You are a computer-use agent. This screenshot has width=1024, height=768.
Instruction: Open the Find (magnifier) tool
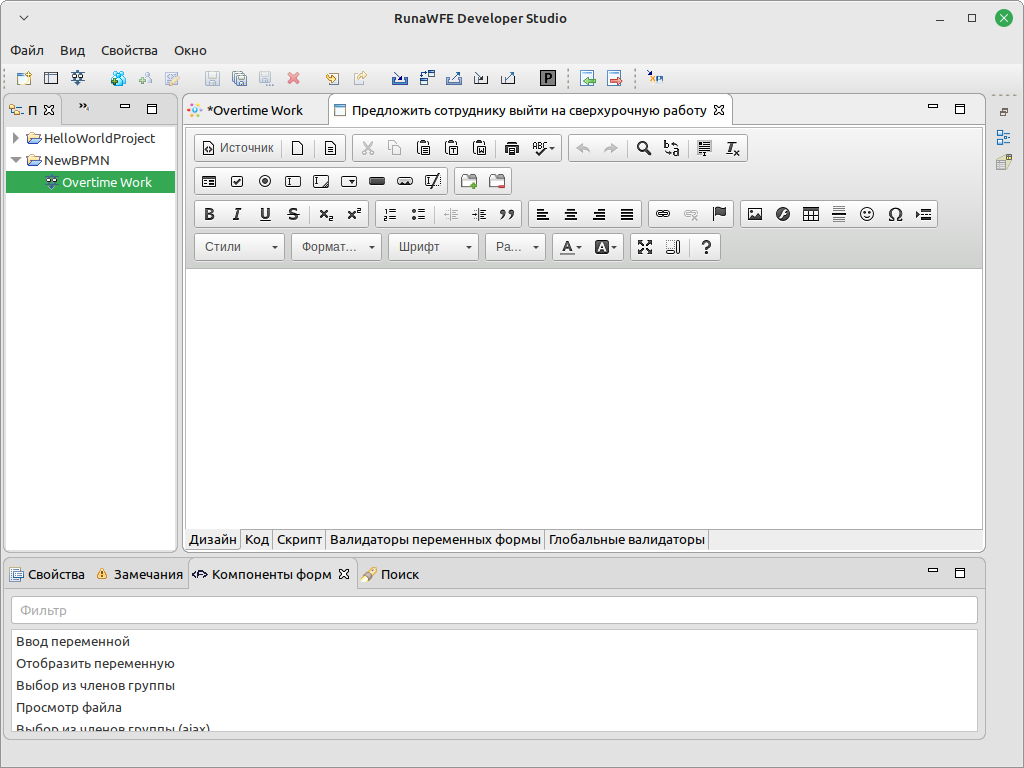pos(644,148)
